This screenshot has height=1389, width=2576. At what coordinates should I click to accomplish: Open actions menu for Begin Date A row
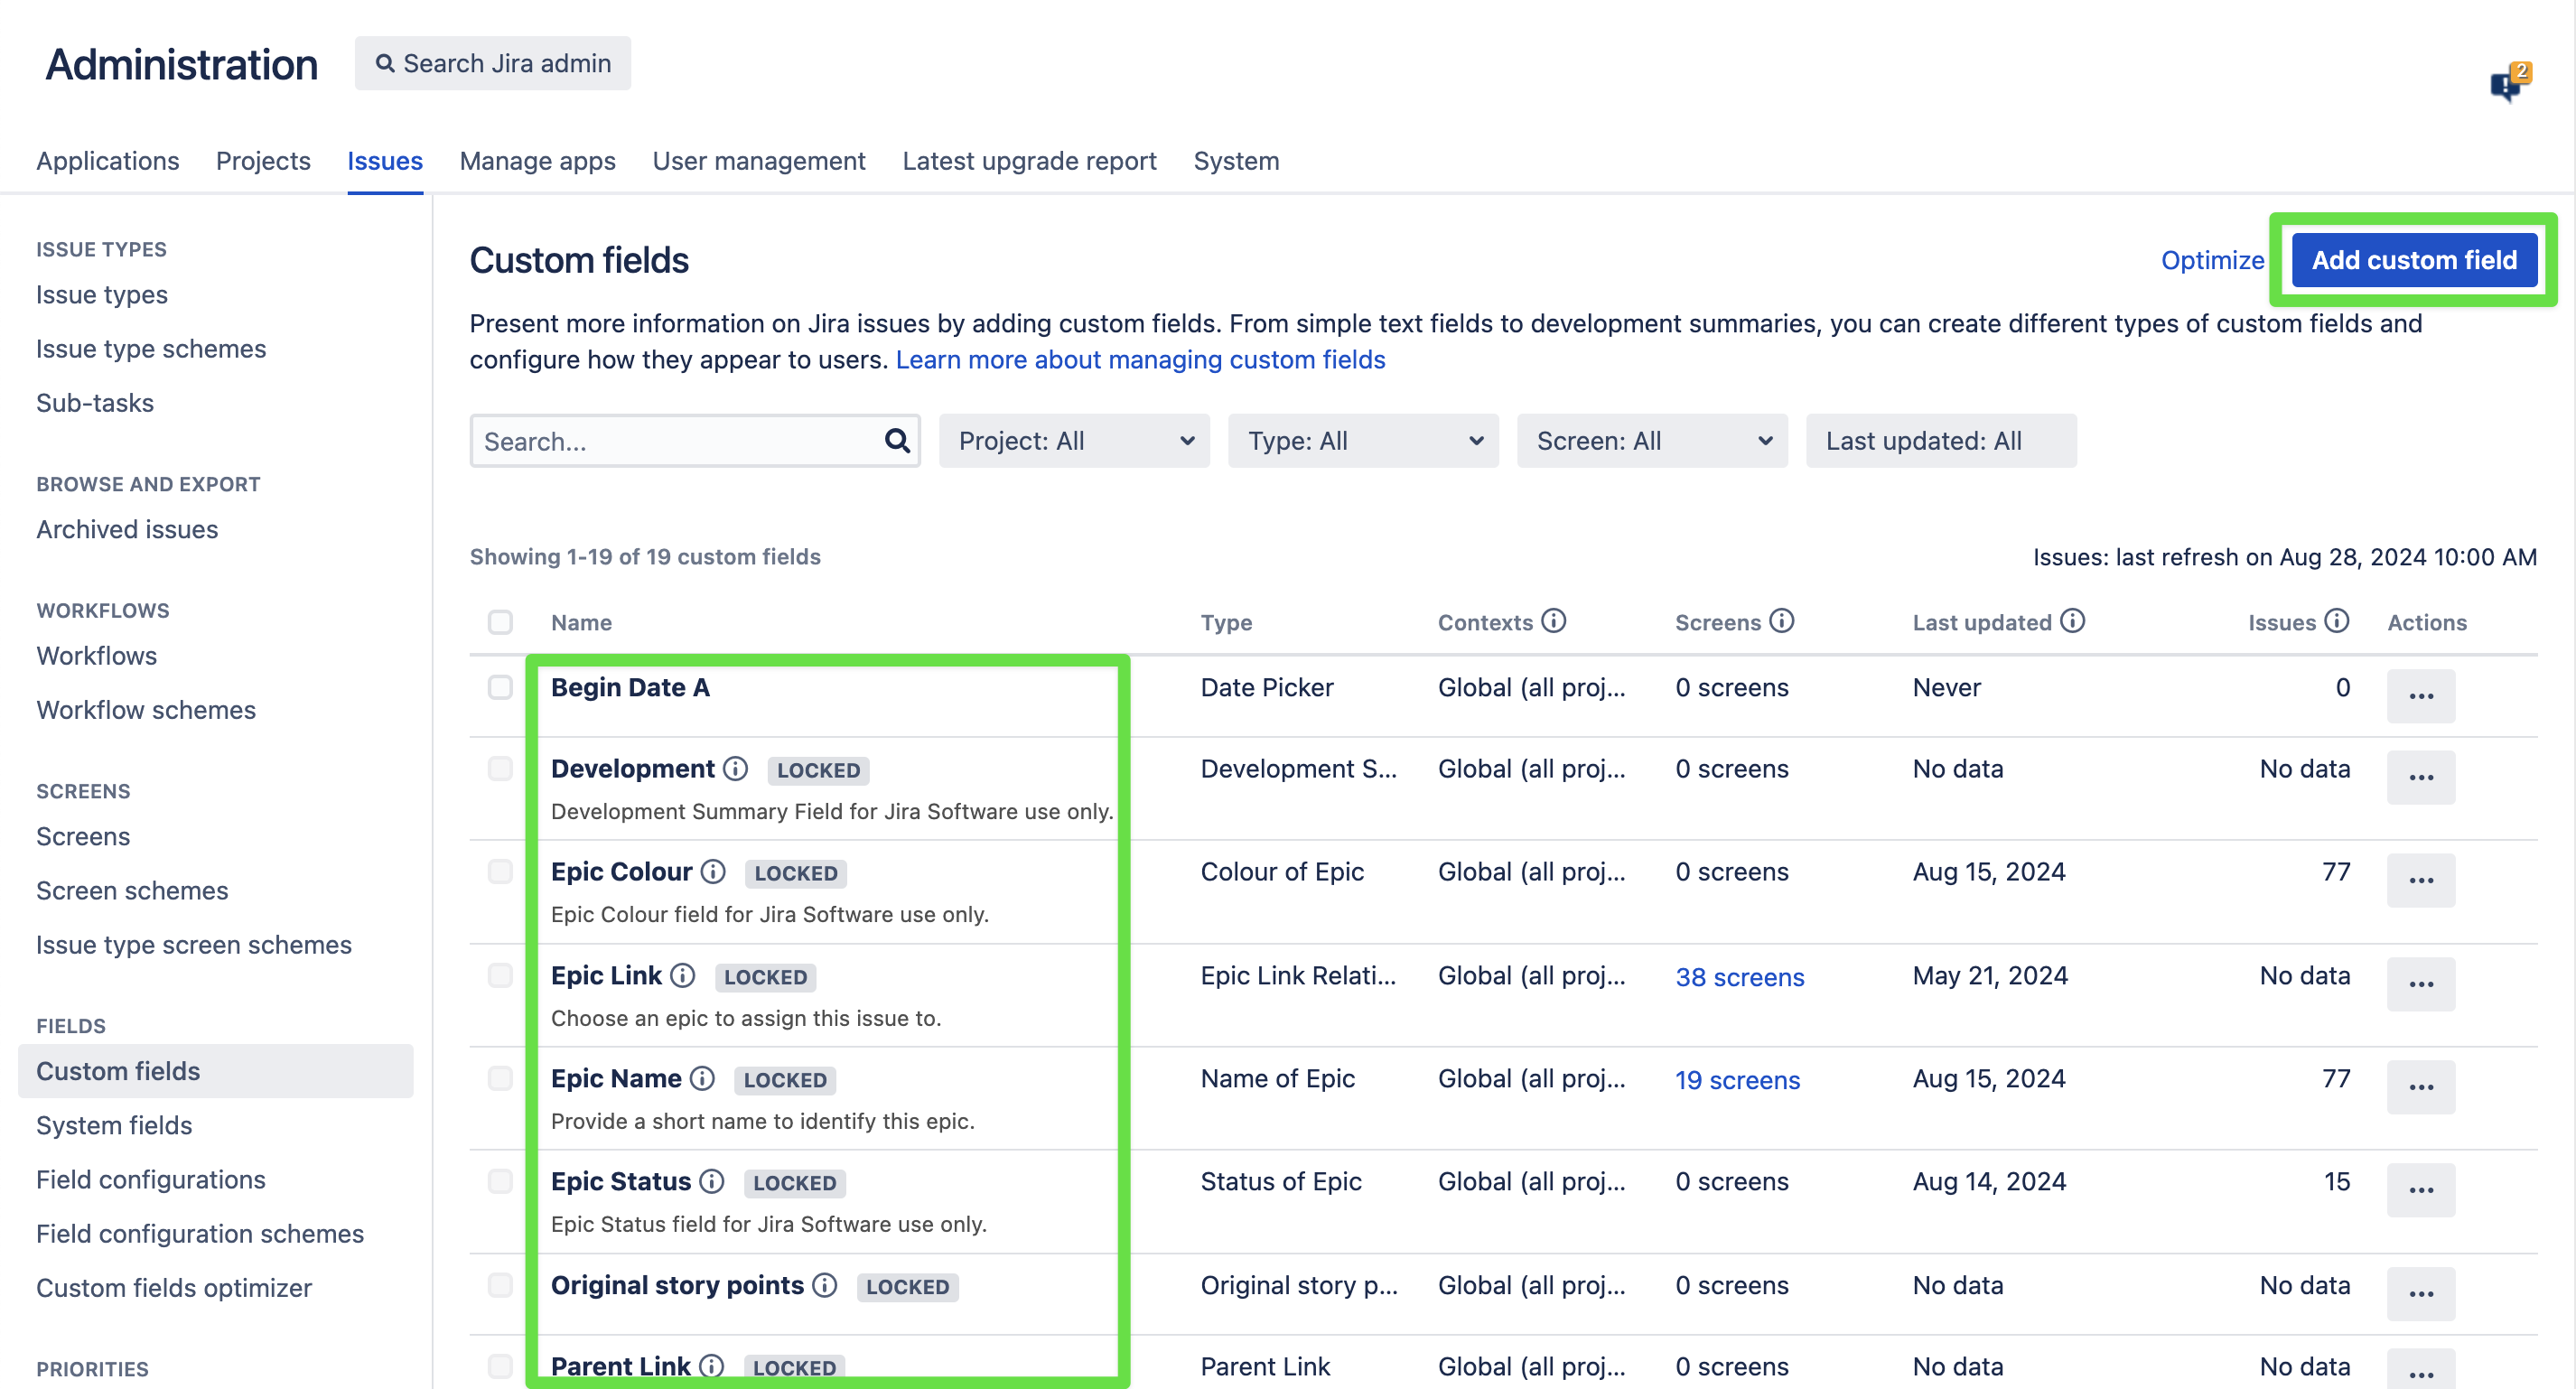[x=2420, y=695]
